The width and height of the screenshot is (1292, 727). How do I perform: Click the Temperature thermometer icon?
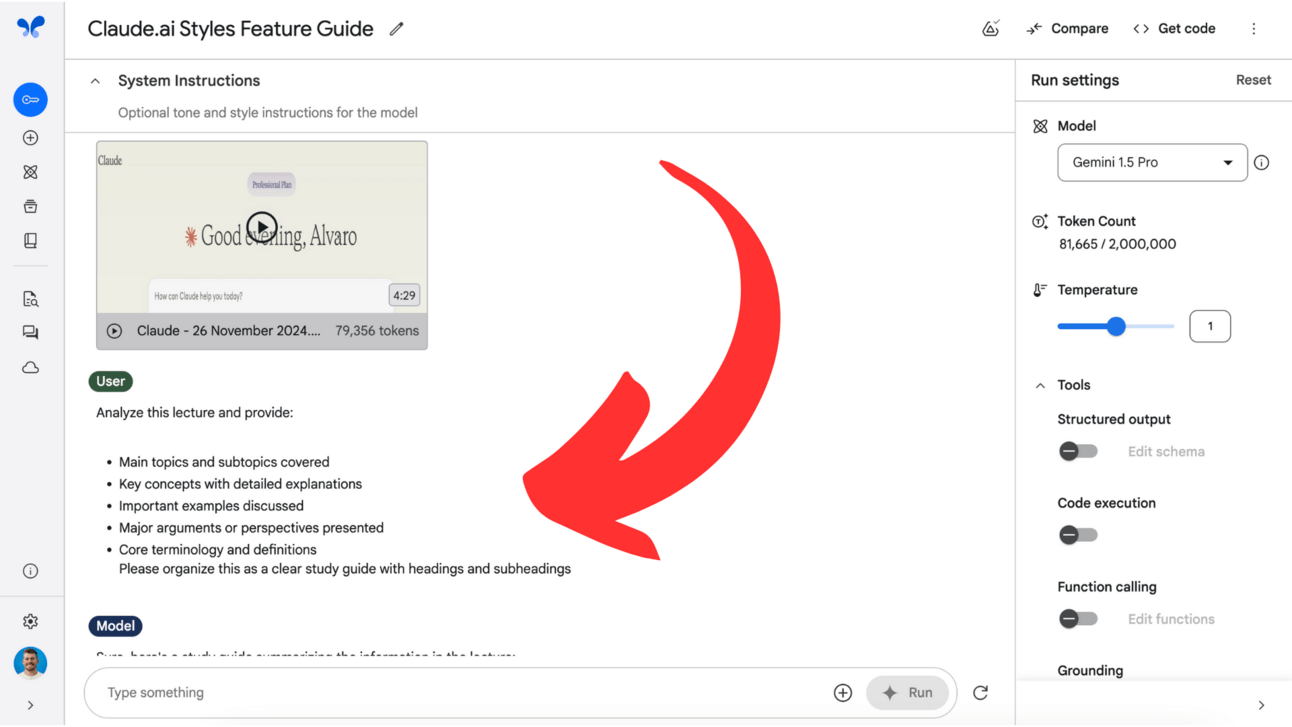coord(1040,290)
